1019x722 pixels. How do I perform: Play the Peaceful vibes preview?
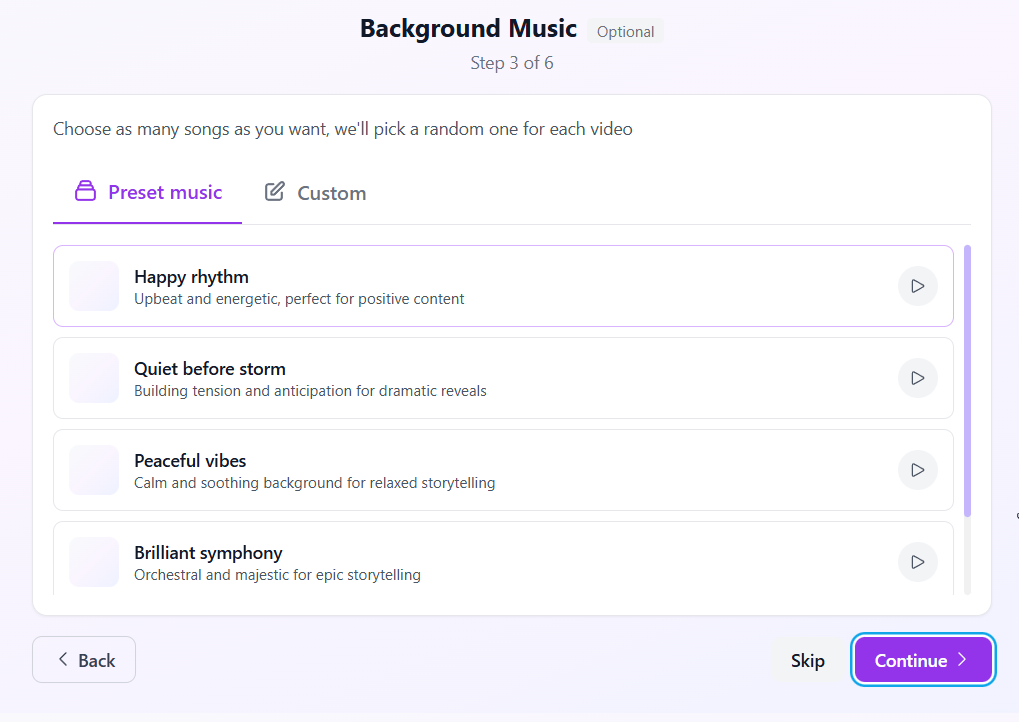tap(917, 470)
